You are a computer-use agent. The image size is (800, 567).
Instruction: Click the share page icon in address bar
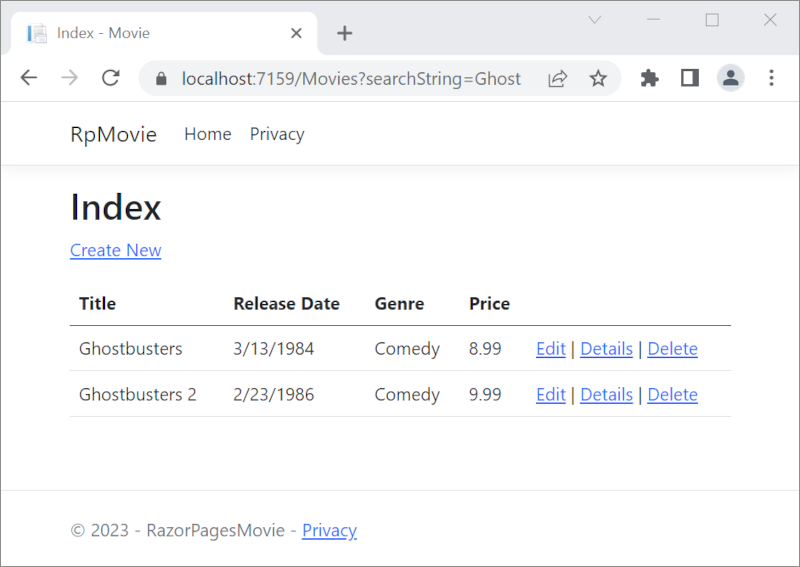coord(558,78)
